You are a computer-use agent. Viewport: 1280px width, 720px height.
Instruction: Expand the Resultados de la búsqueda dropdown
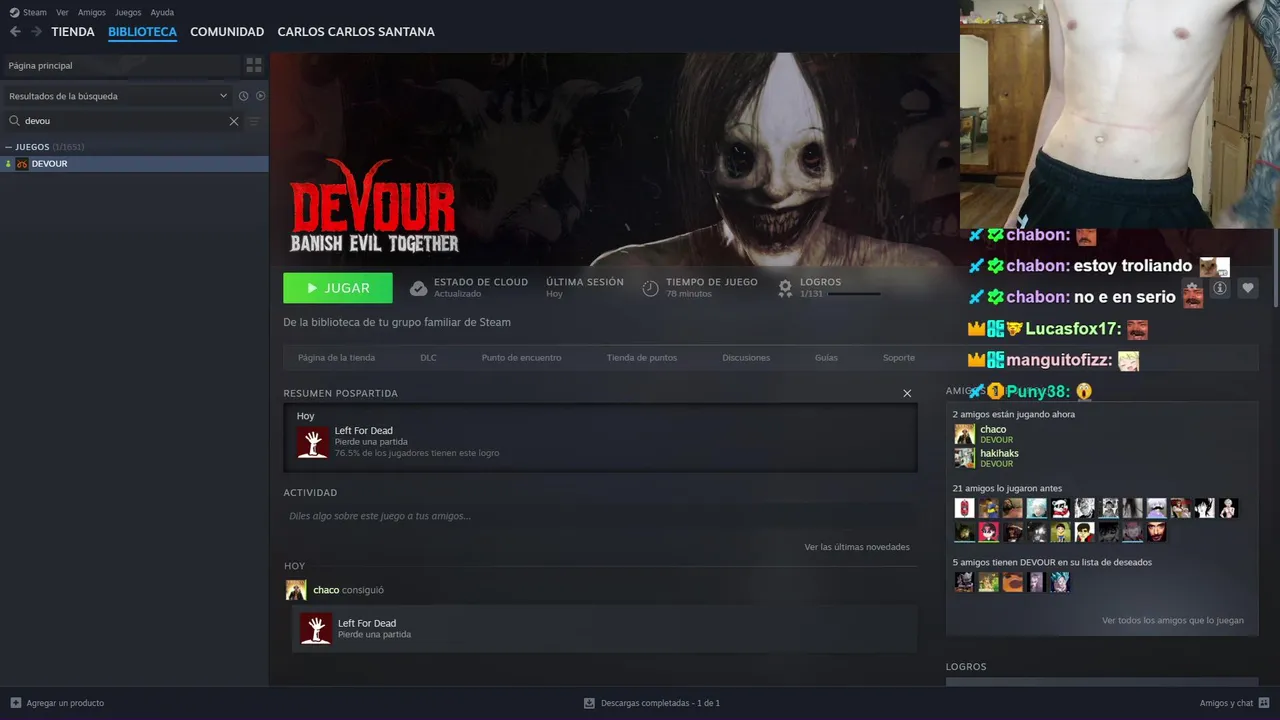pyautogui.click(x=118, y=96)
